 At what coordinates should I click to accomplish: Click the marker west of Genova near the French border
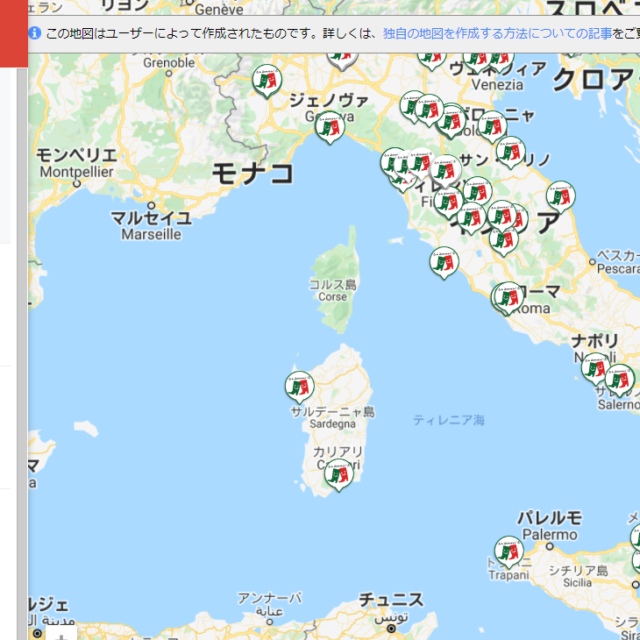coord(267,81)
